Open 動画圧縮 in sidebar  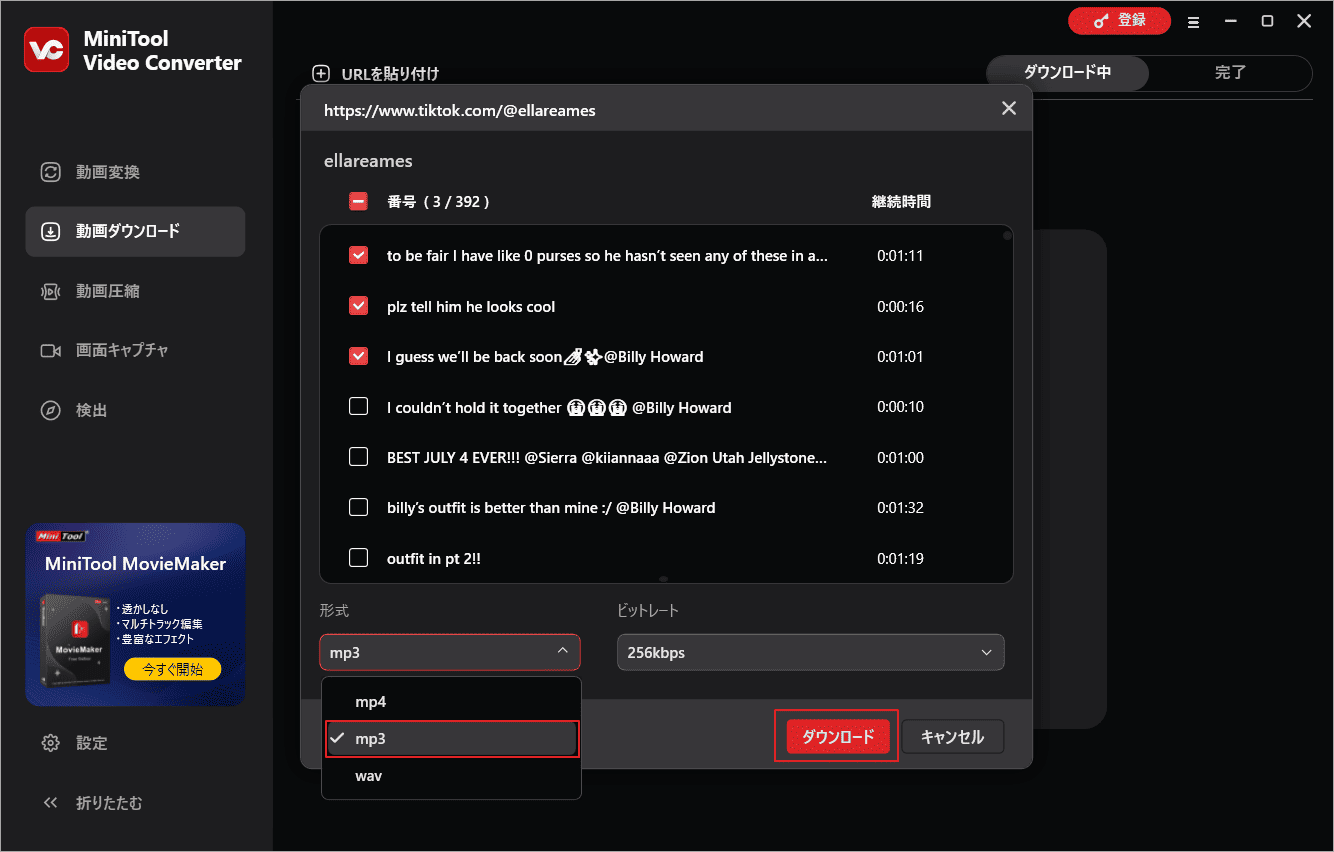tap(135, 291)
